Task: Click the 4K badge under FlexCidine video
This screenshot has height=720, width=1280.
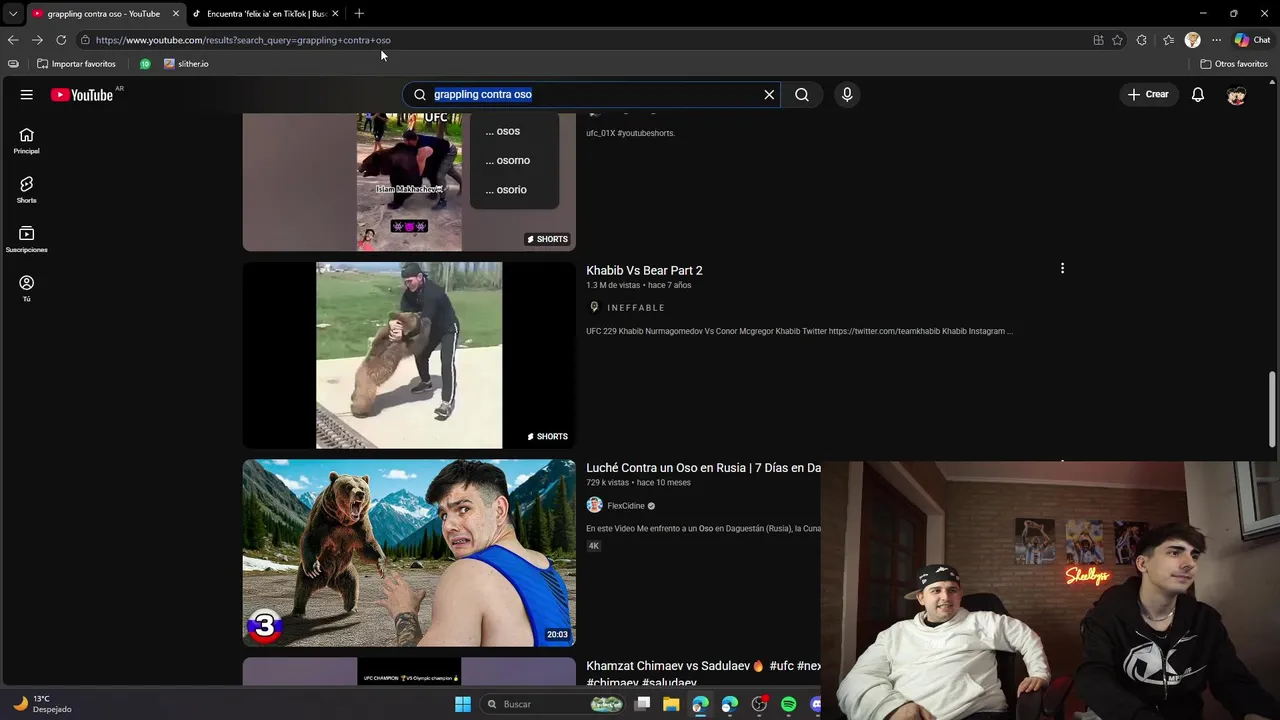Action: click(594, 546)
